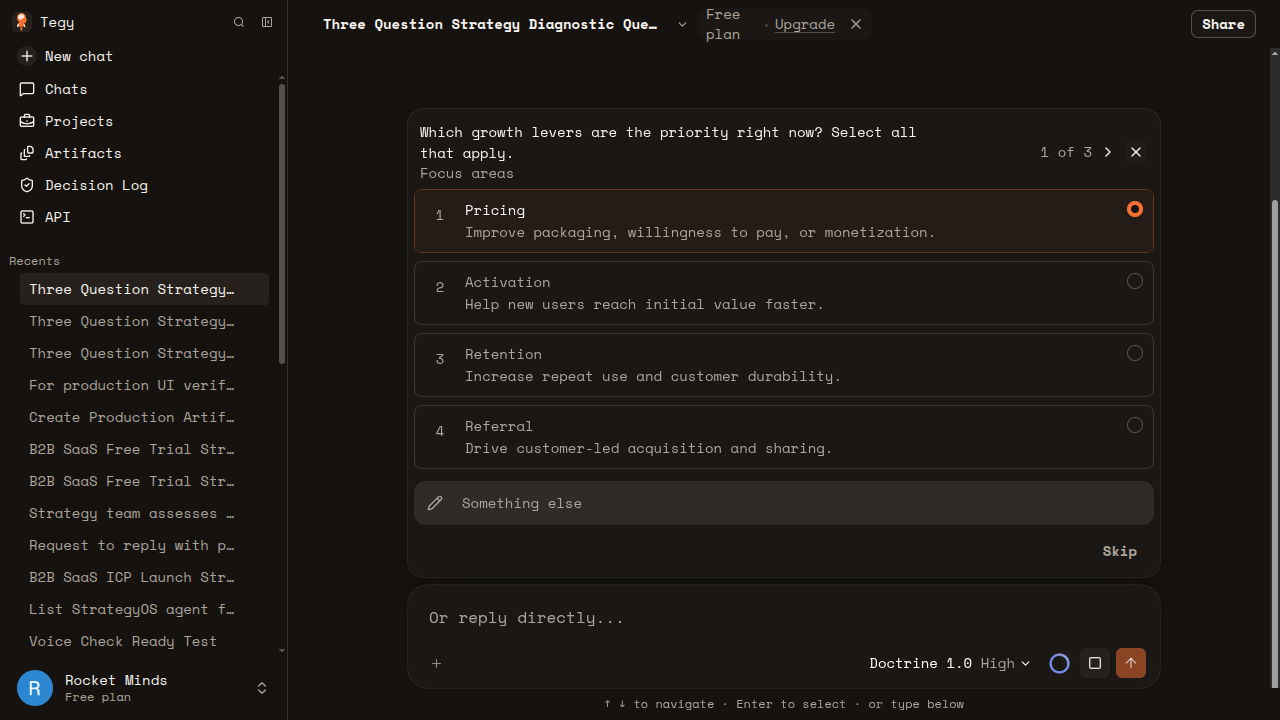Open recent chat Voice Check Ready Test
This screenshot has width=1280, height=720.
pos(144,641)
